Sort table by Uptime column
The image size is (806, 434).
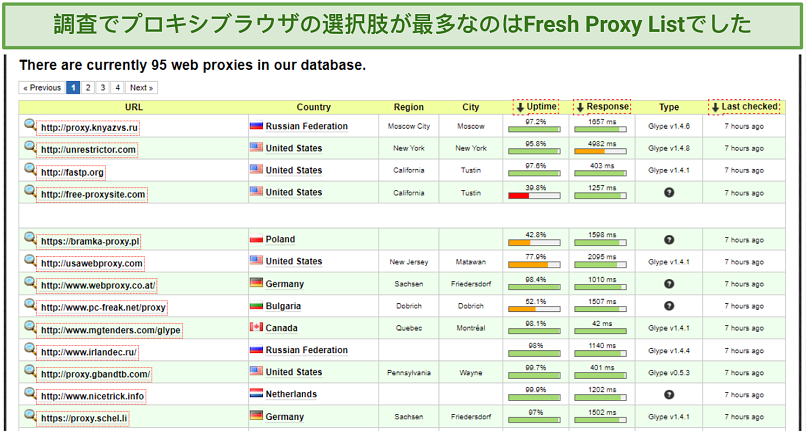click(x=536, y=107)
